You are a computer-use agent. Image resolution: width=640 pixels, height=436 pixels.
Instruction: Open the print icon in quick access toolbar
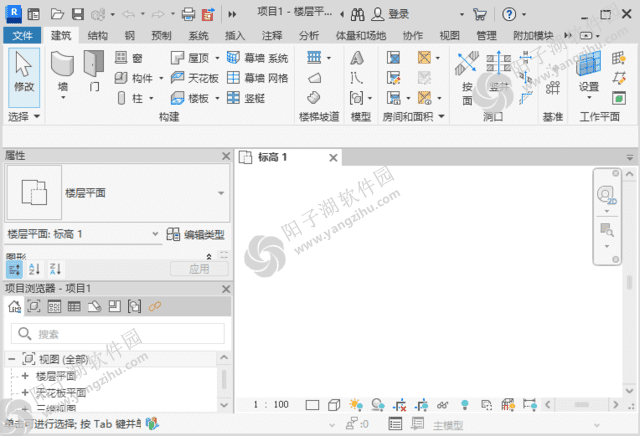tap(188, 14)
